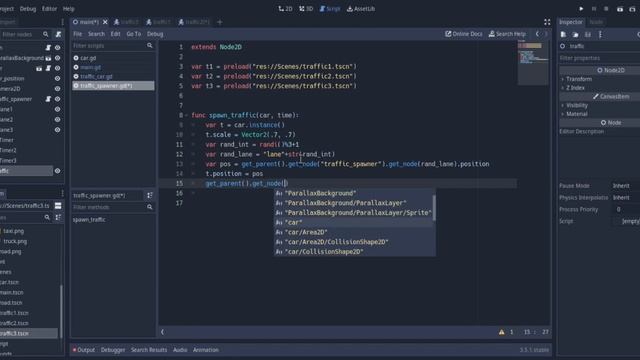Switch to the 2D workspace
Image resolution: width=640 pixels, height=360 pixels.
(x=285, y=9)
